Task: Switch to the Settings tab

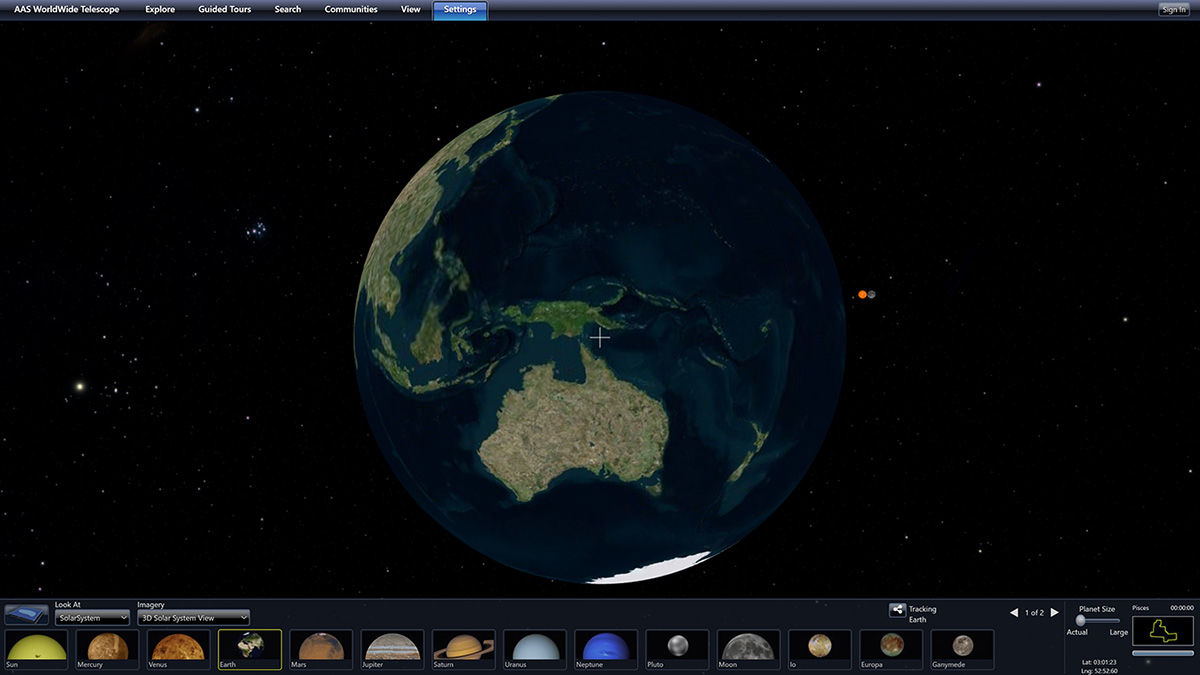Action: tap(459, 8)
